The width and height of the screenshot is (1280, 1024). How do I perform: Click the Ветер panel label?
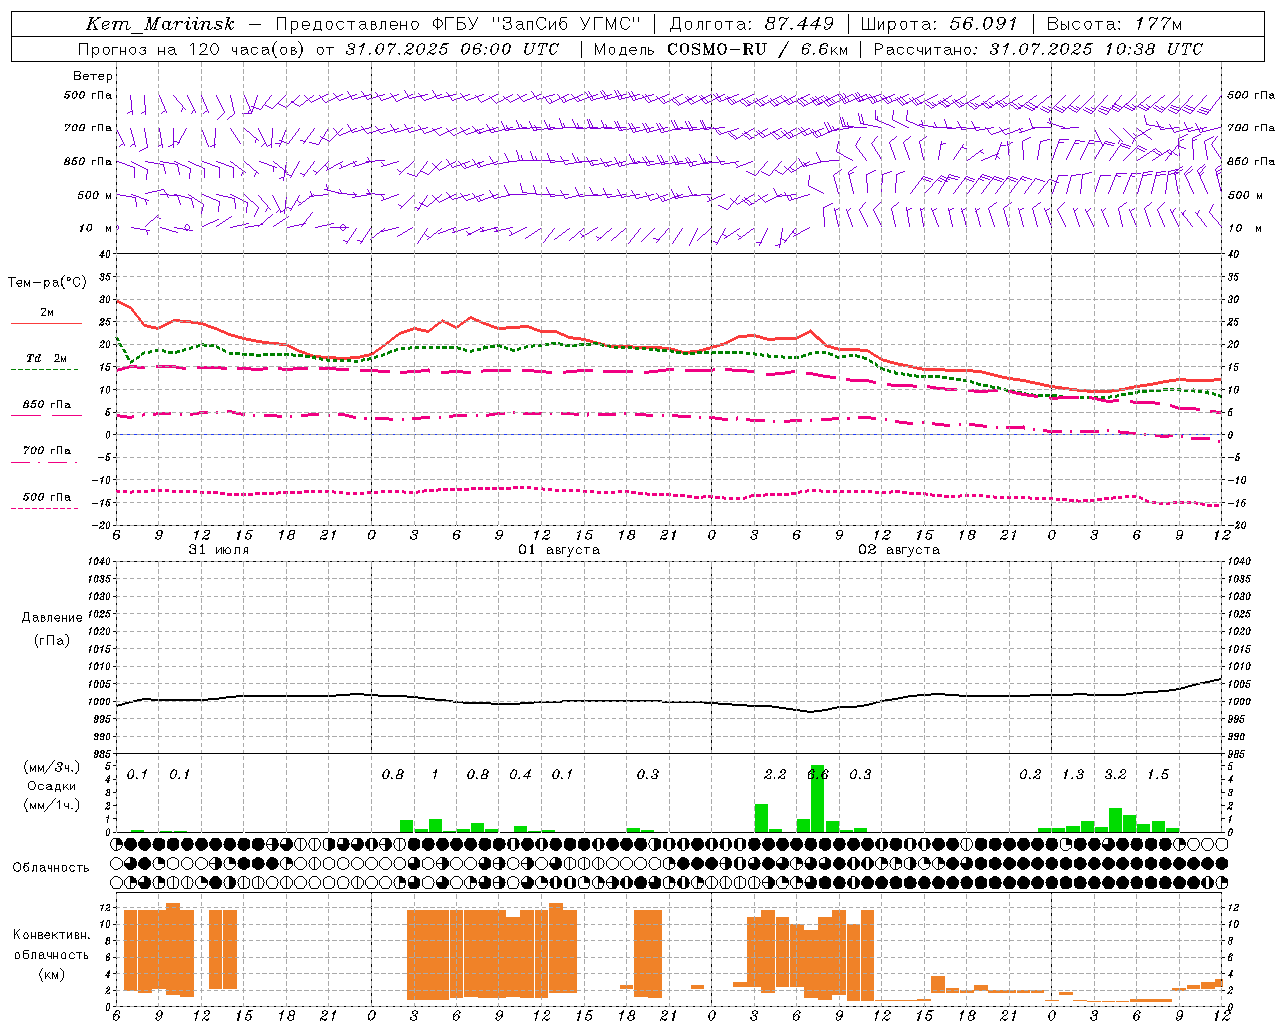point(93,76)
